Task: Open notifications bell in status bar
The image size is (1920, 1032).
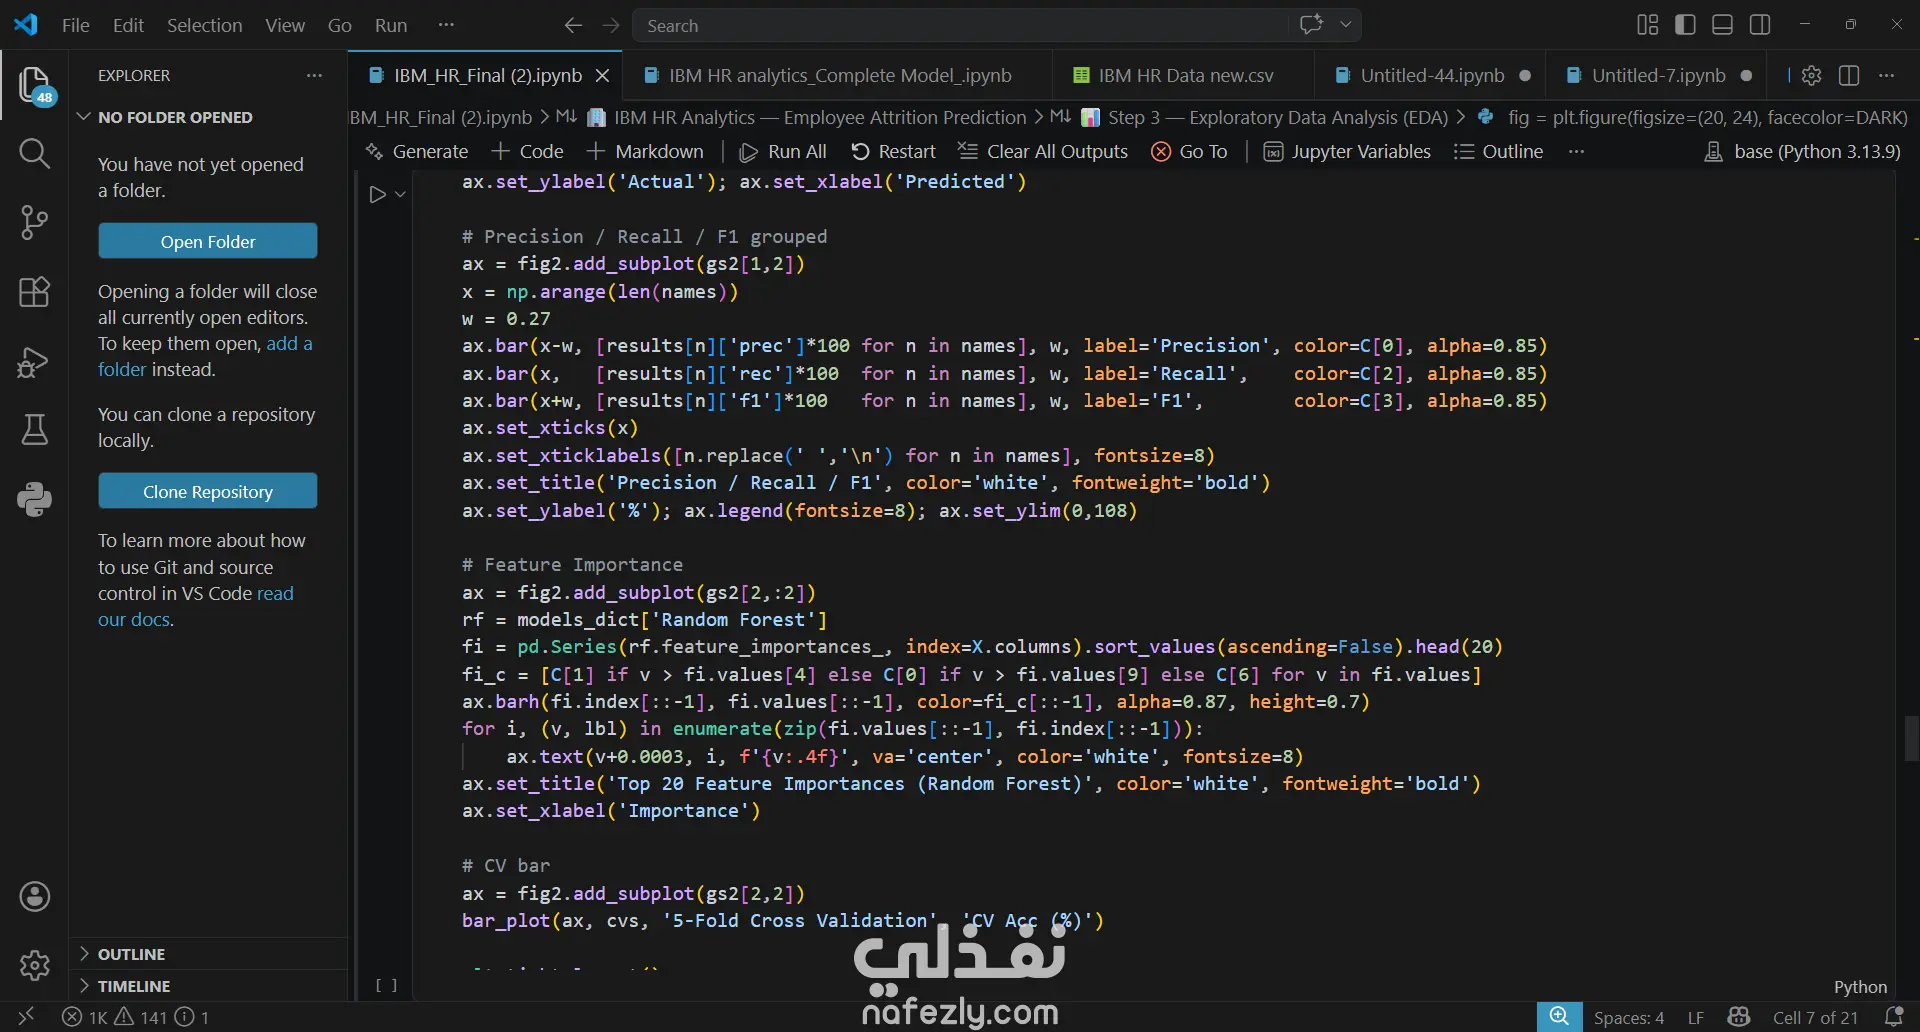Action: 1893,1017
